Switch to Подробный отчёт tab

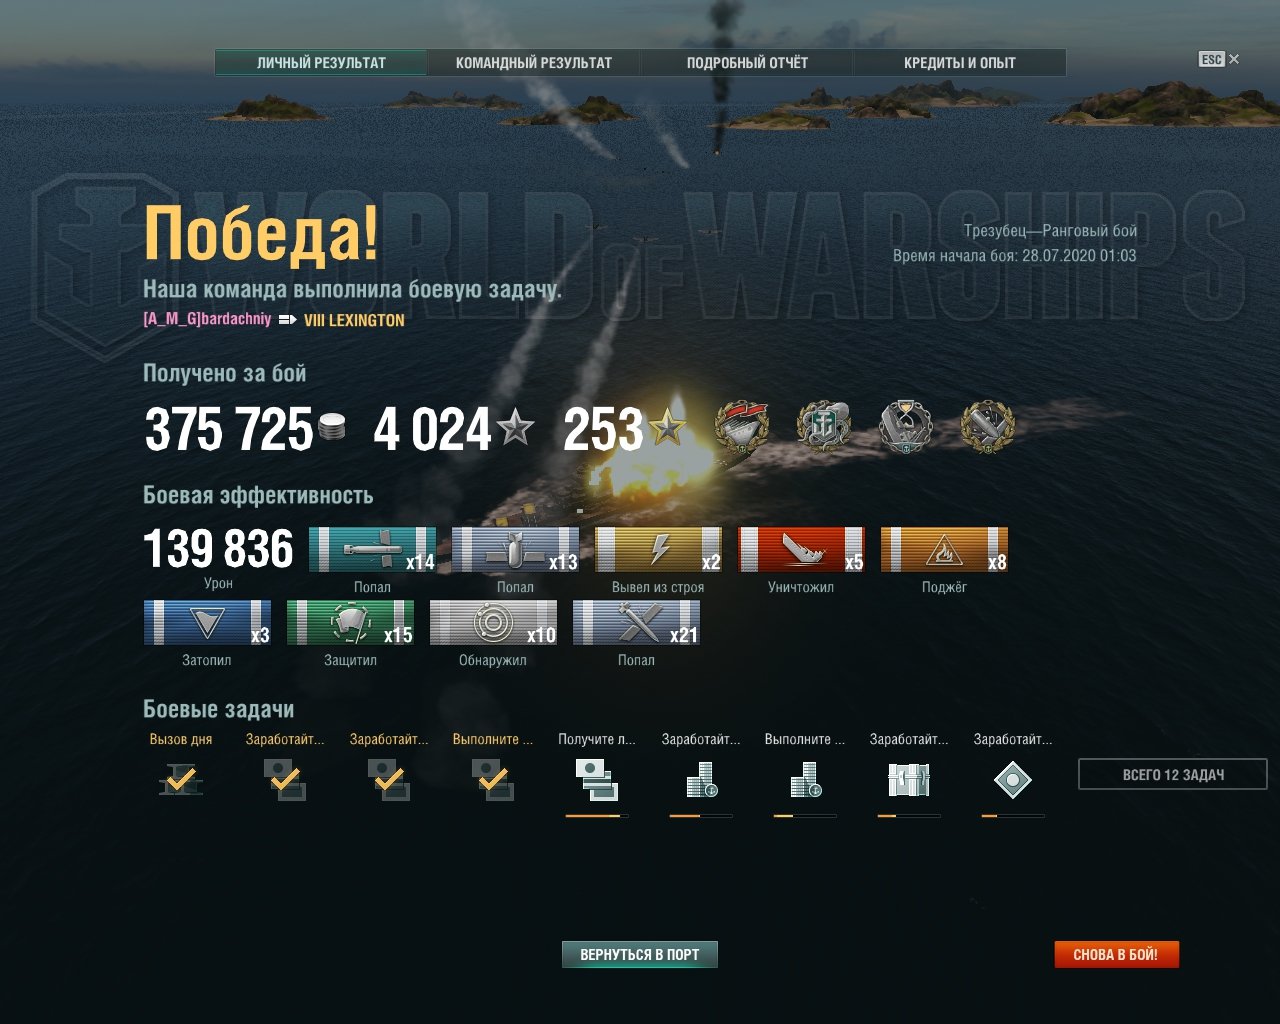click(747, 63)
